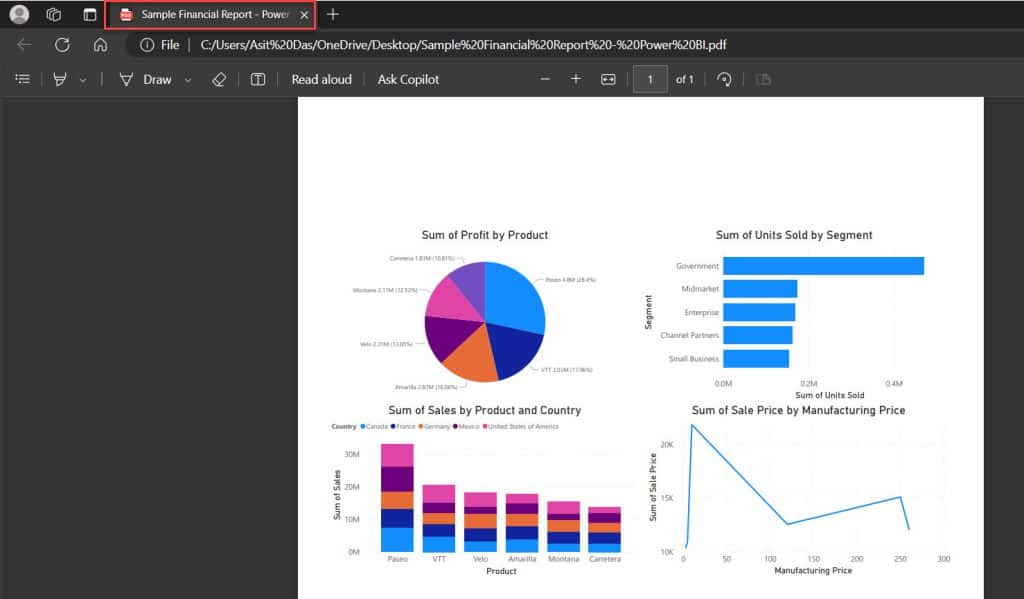
Task: Toggle Fit to width icon
Action: click(608, 79)
